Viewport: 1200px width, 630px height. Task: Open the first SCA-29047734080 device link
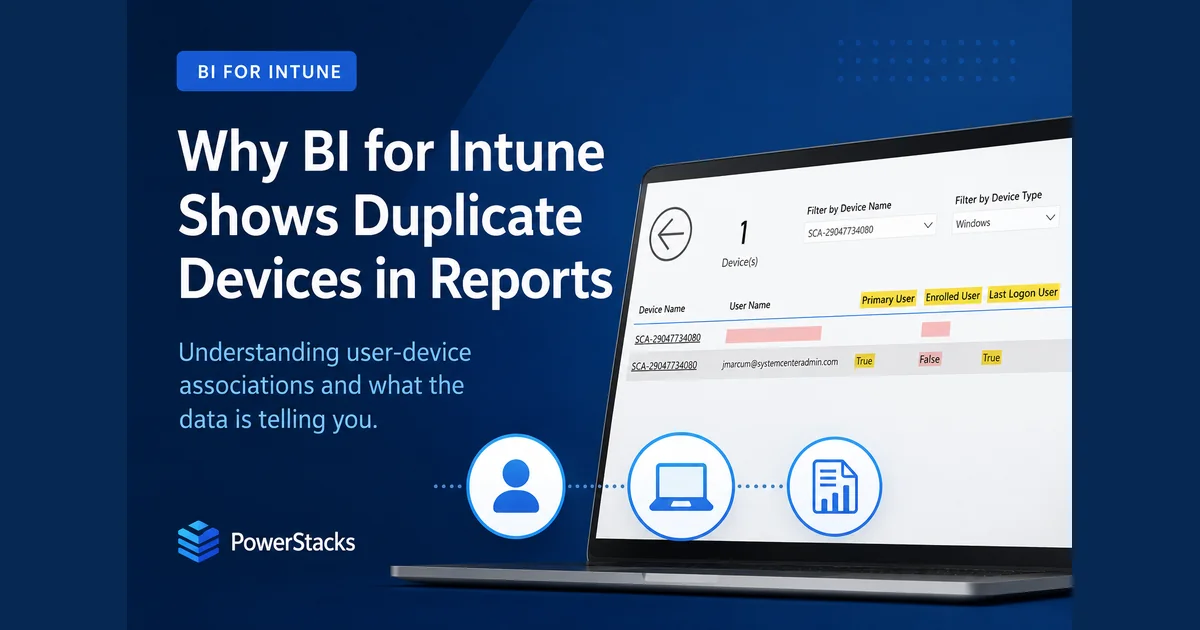pyautogui.click(x=667, y=339)
